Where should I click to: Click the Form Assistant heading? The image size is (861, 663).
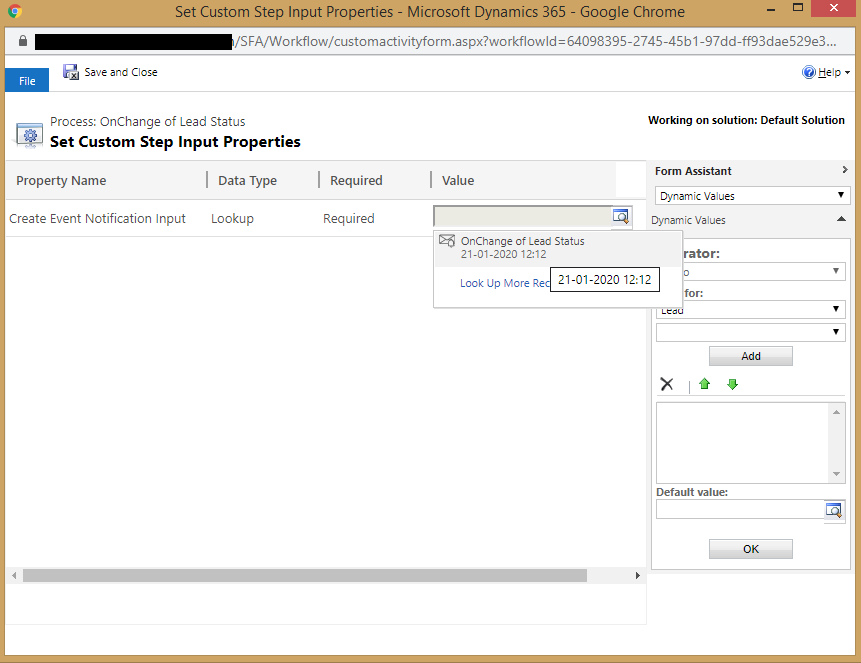click(x=693, y=171)
